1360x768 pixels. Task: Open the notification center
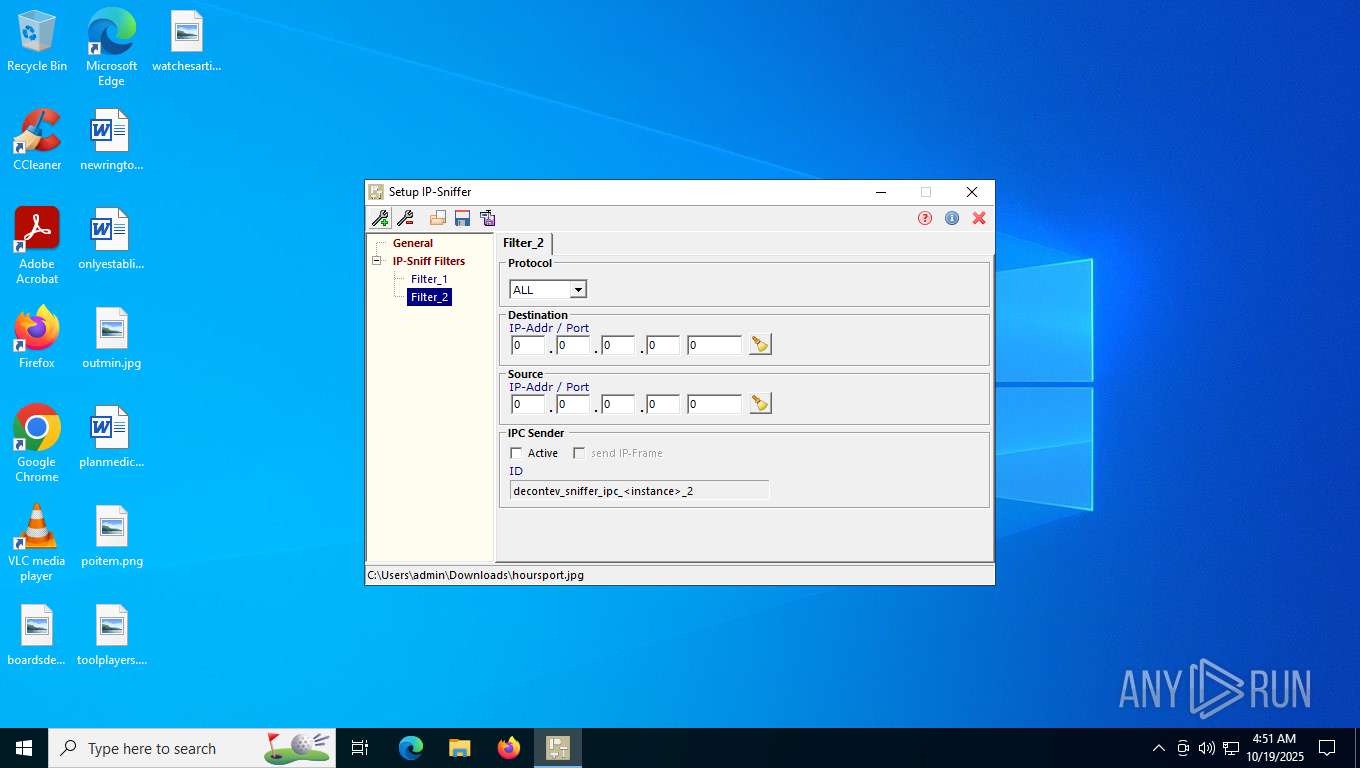[x=1327, y=748]
